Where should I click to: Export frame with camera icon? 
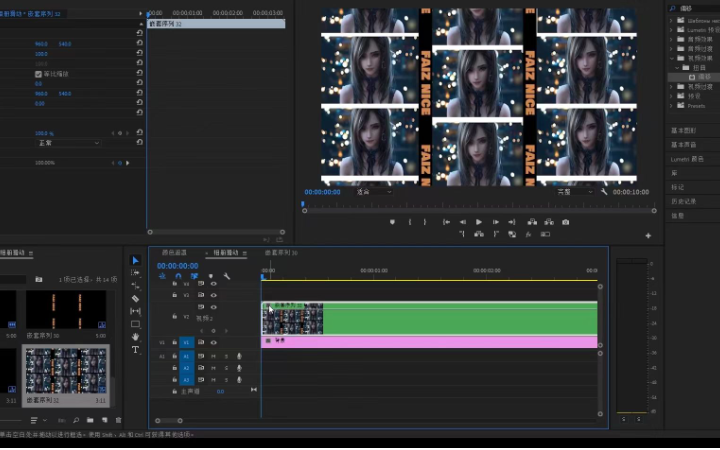pos(566,222)
